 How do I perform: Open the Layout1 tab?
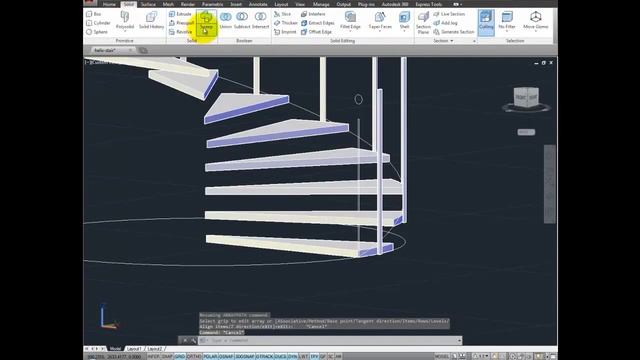point(134,349)
